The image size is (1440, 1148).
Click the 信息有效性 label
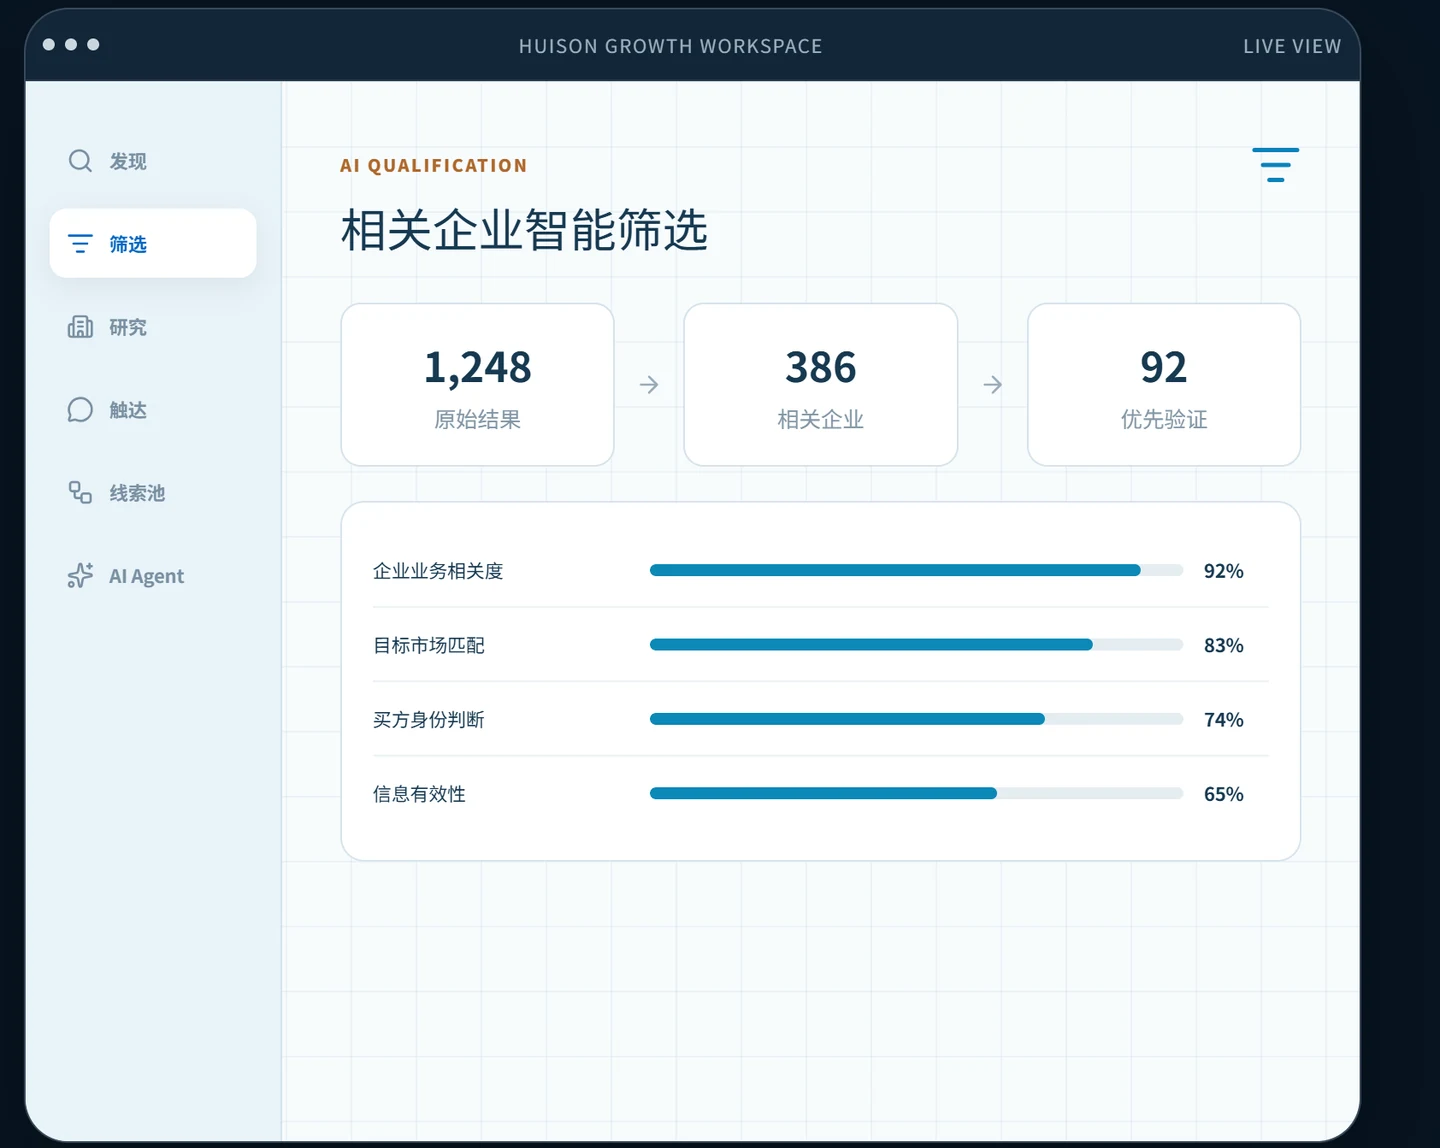pos(419,794)
